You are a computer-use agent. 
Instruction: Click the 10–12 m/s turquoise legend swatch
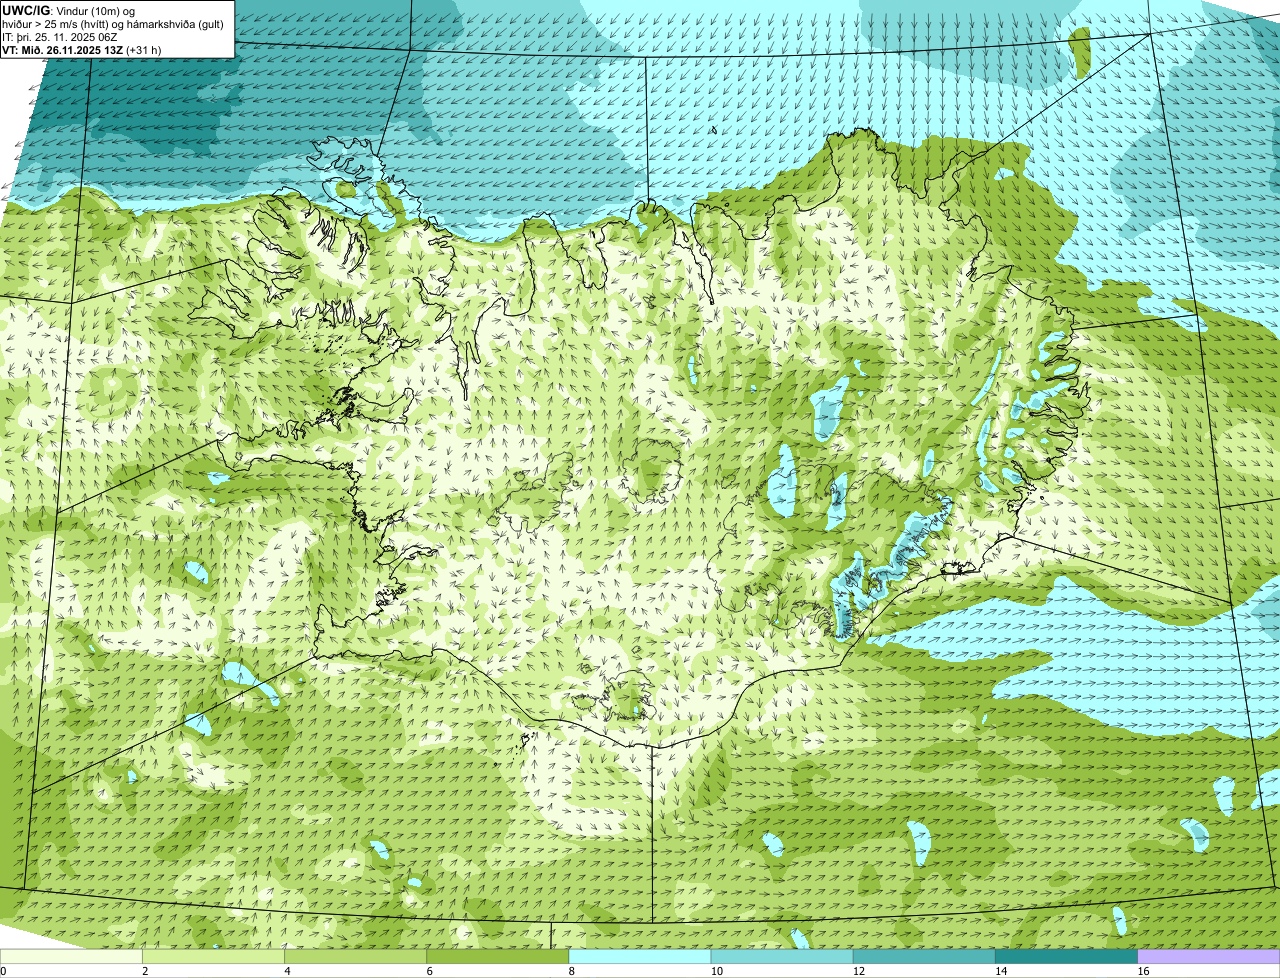782,956
